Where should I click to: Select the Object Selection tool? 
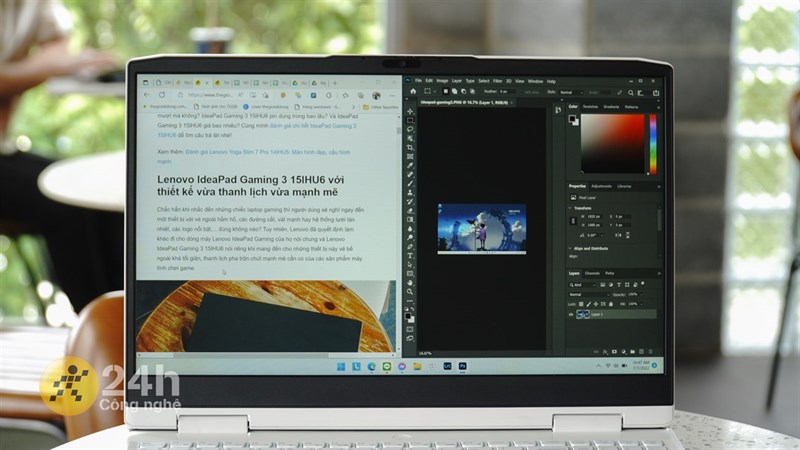[410, 138]
